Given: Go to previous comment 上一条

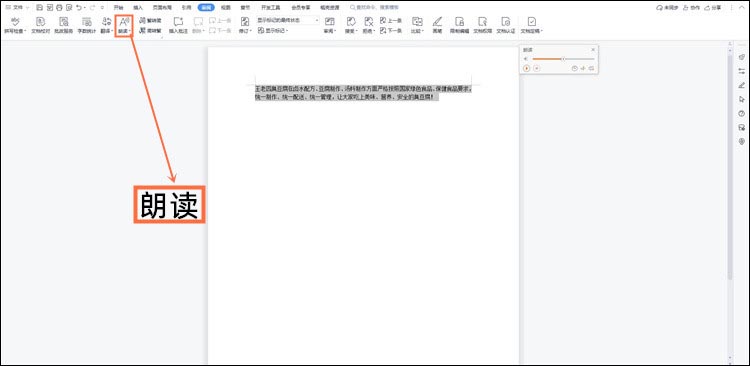Looking at the screenshot, I should tap(220, 21).
